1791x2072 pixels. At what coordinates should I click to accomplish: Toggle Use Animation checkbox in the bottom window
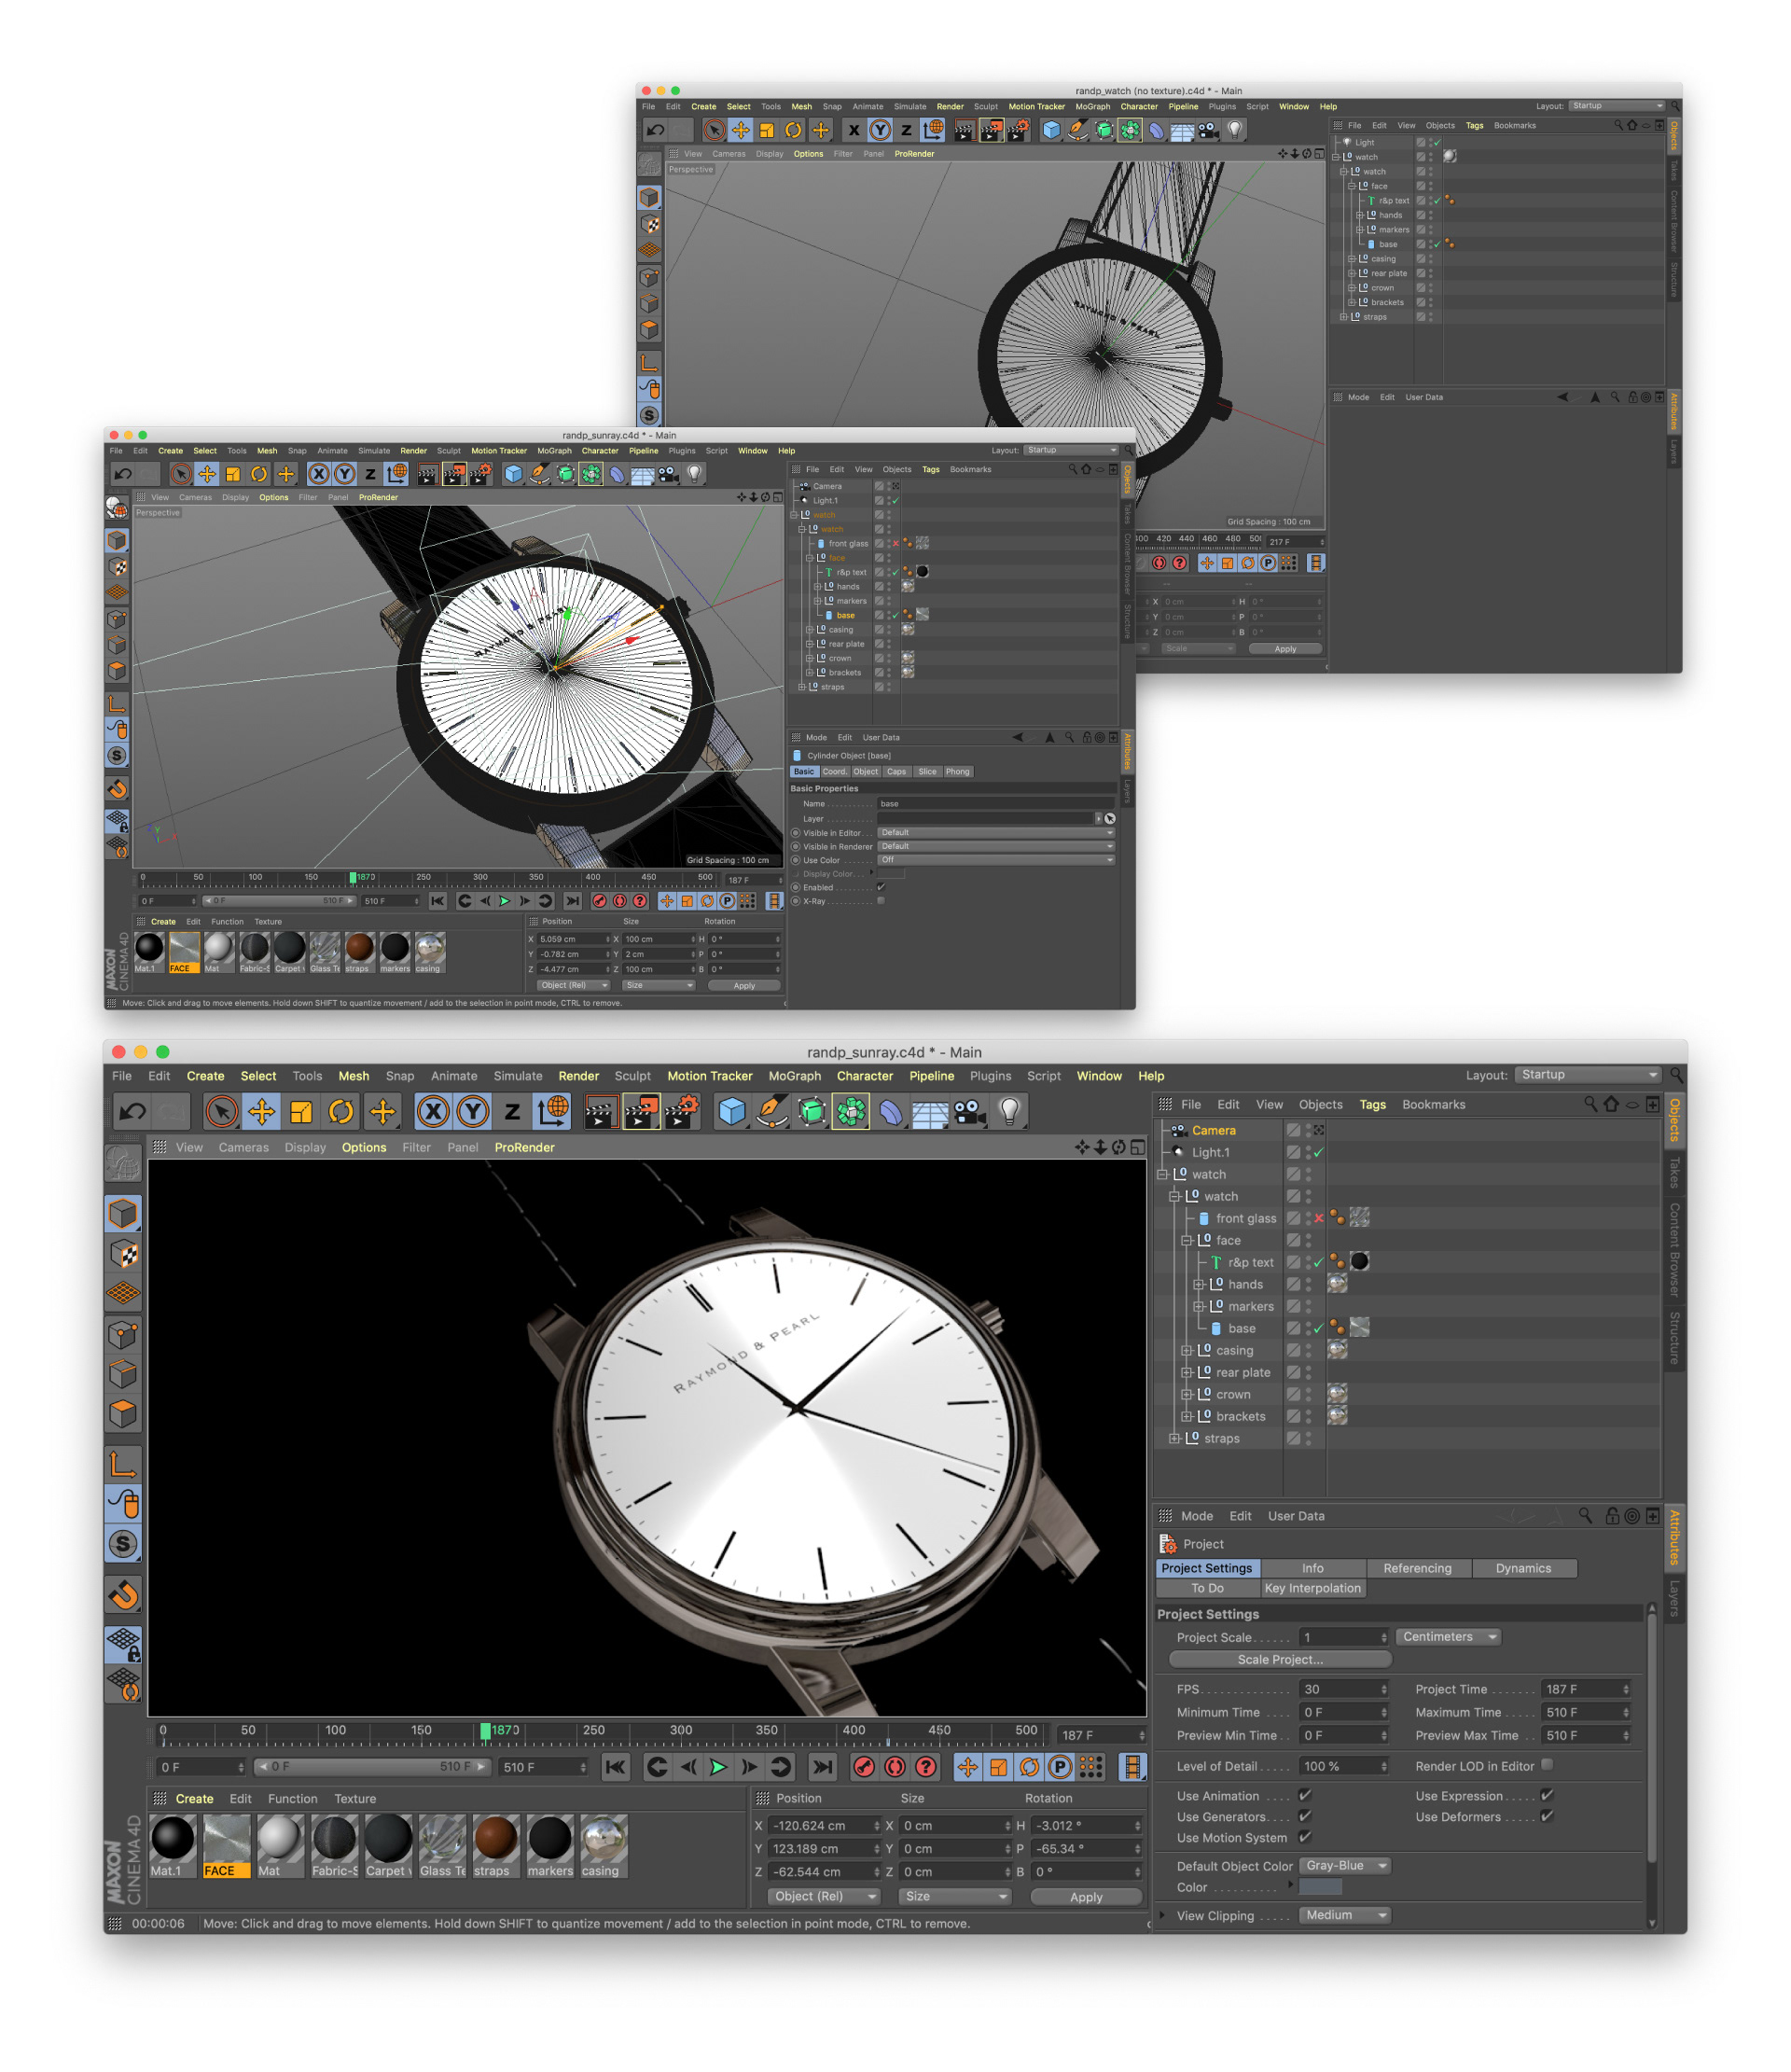[1304, 1795]
